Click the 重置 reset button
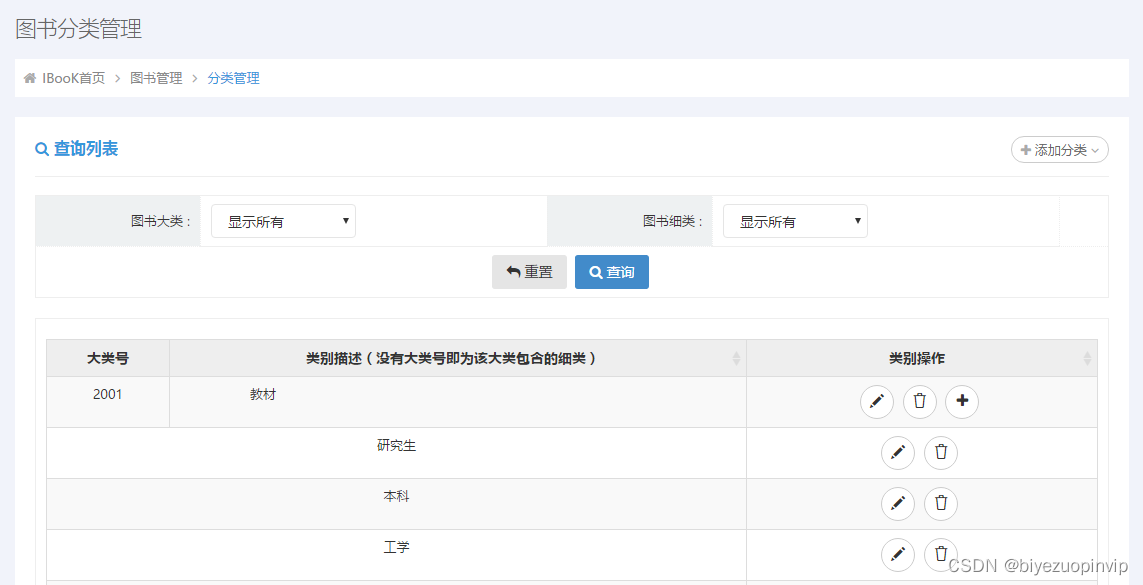This screenshot has width=1143, height=585. click(529, 272)
